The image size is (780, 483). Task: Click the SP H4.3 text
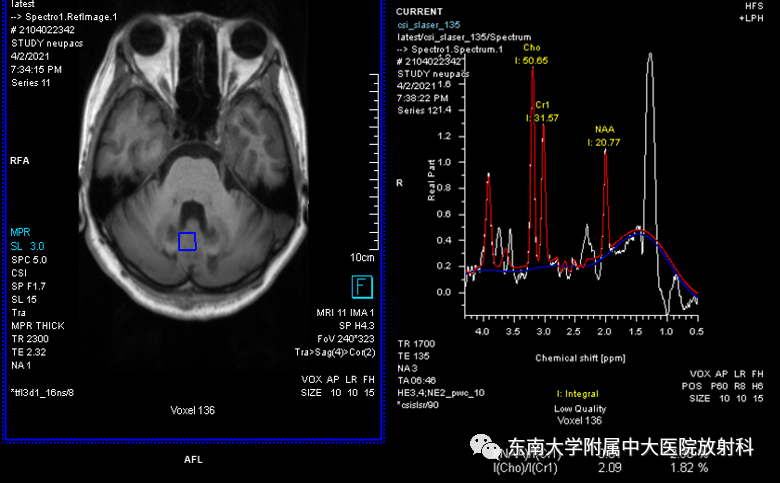[357, 326]
